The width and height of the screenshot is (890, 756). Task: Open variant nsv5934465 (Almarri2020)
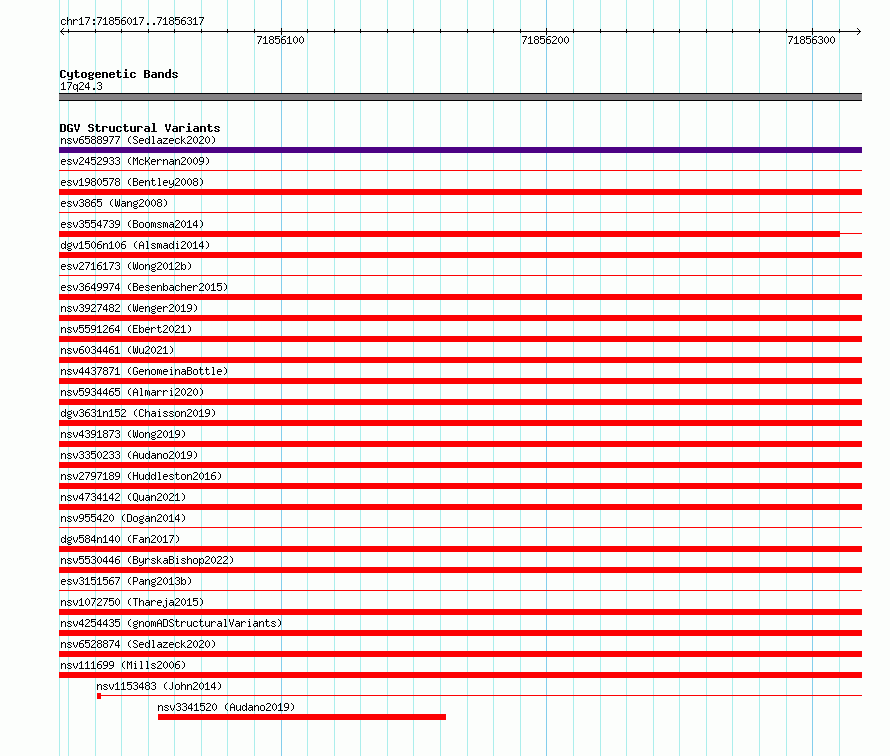coord(132,392)
